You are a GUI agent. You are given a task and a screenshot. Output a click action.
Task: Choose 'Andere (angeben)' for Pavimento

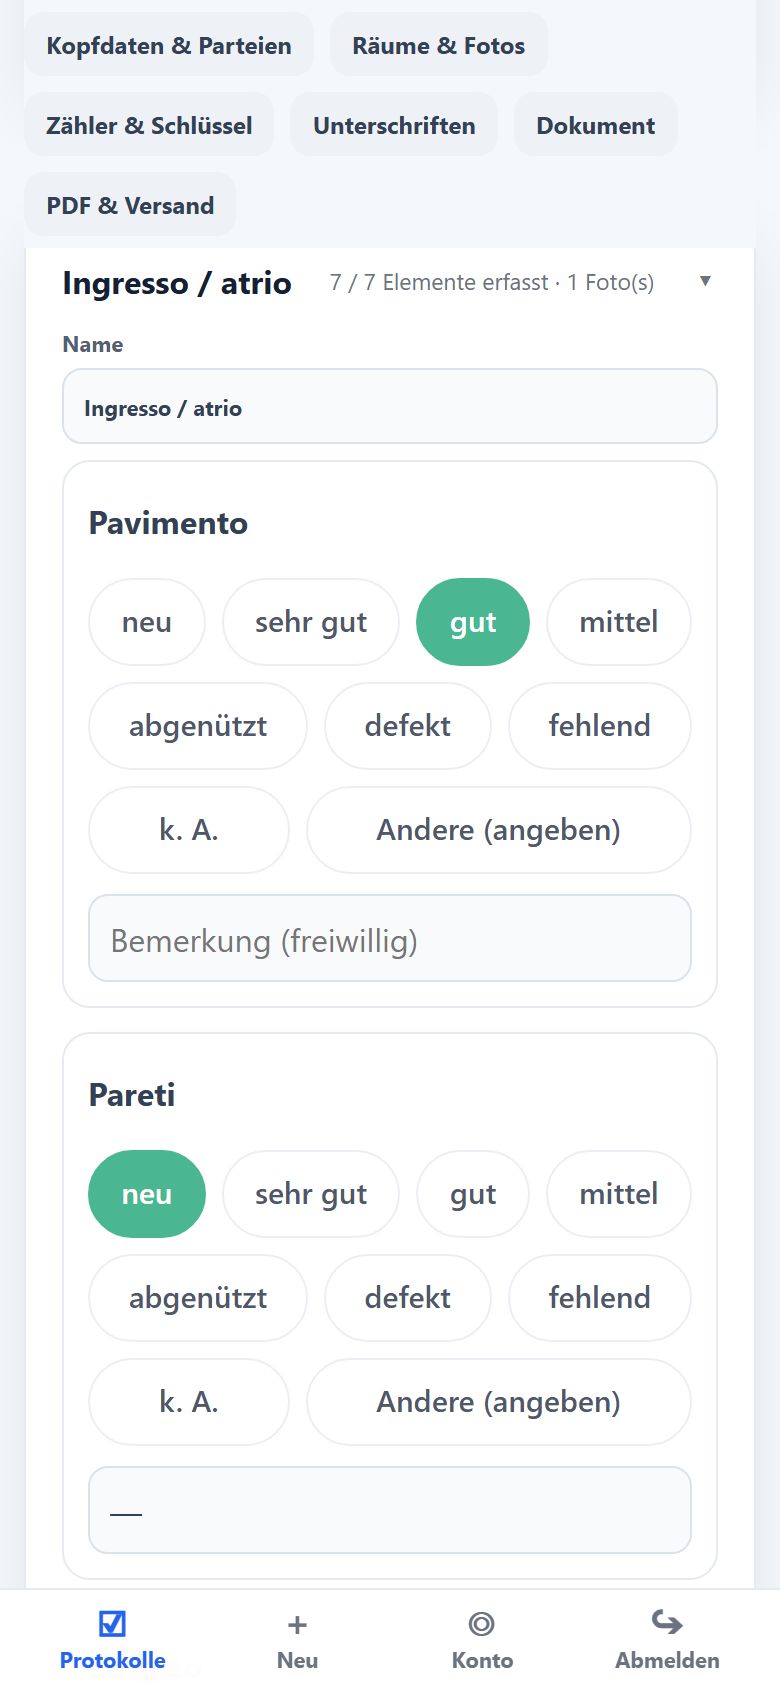(x=499, y=830)
